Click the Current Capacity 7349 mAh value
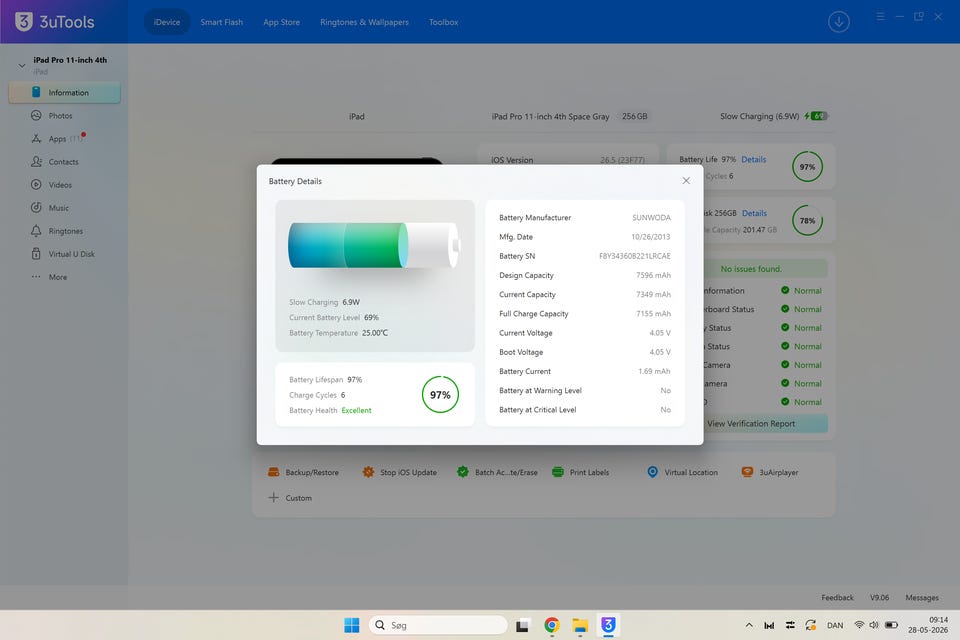 (x=653, y=295)
